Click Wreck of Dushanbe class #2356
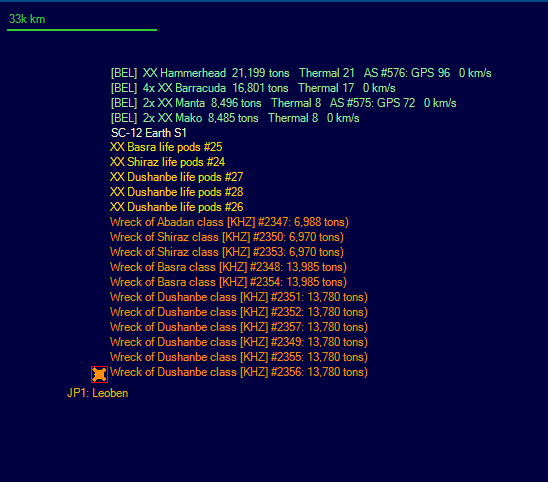This screenshot has height=482, width=548. coord(239,372)
